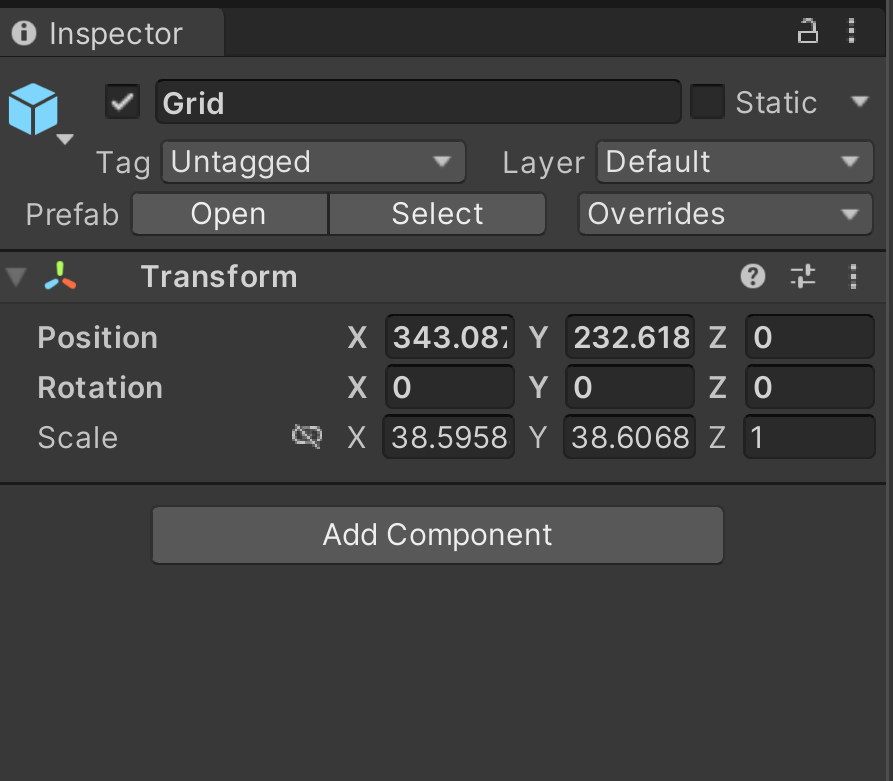
Task: Click the GameObject cube icon picker
Action: click(37, 112)
